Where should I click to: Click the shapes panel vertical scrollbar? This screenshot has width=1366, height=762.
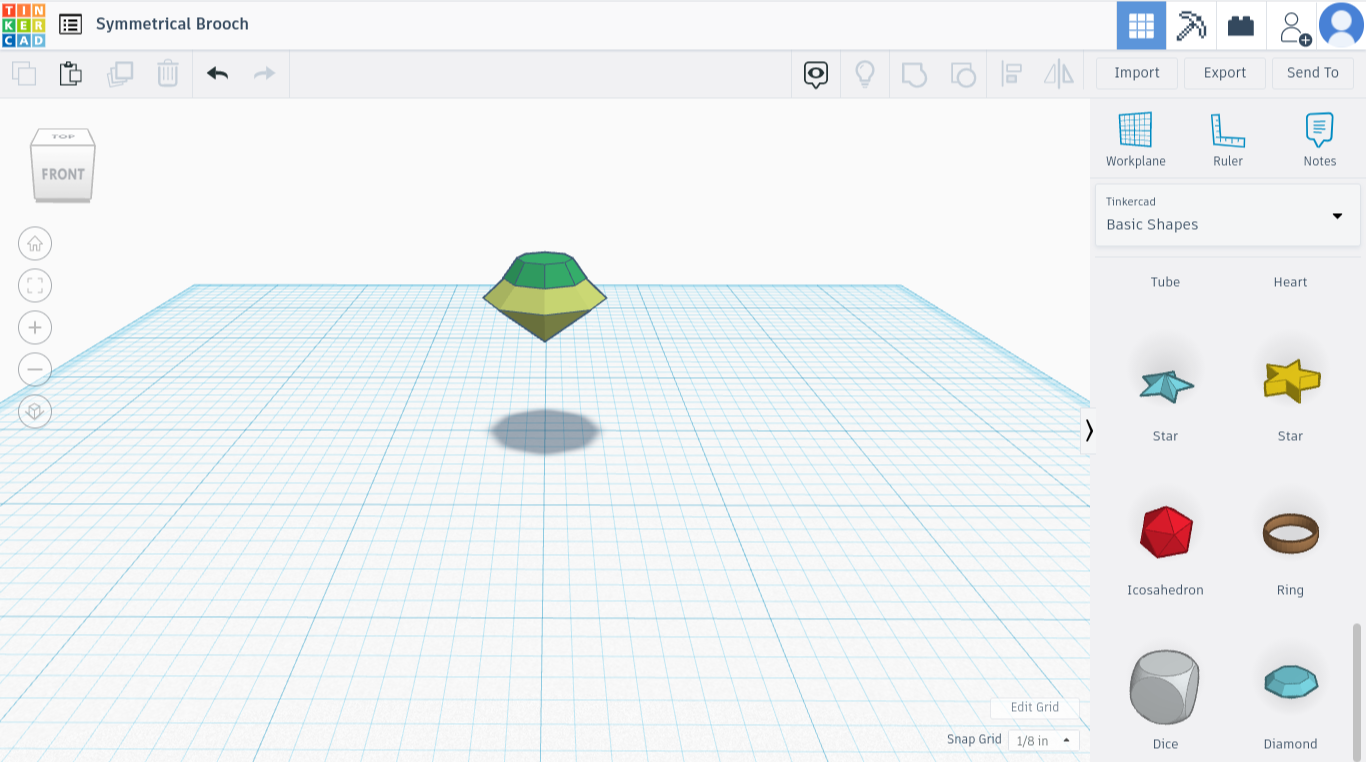(x=1357, y=690)
